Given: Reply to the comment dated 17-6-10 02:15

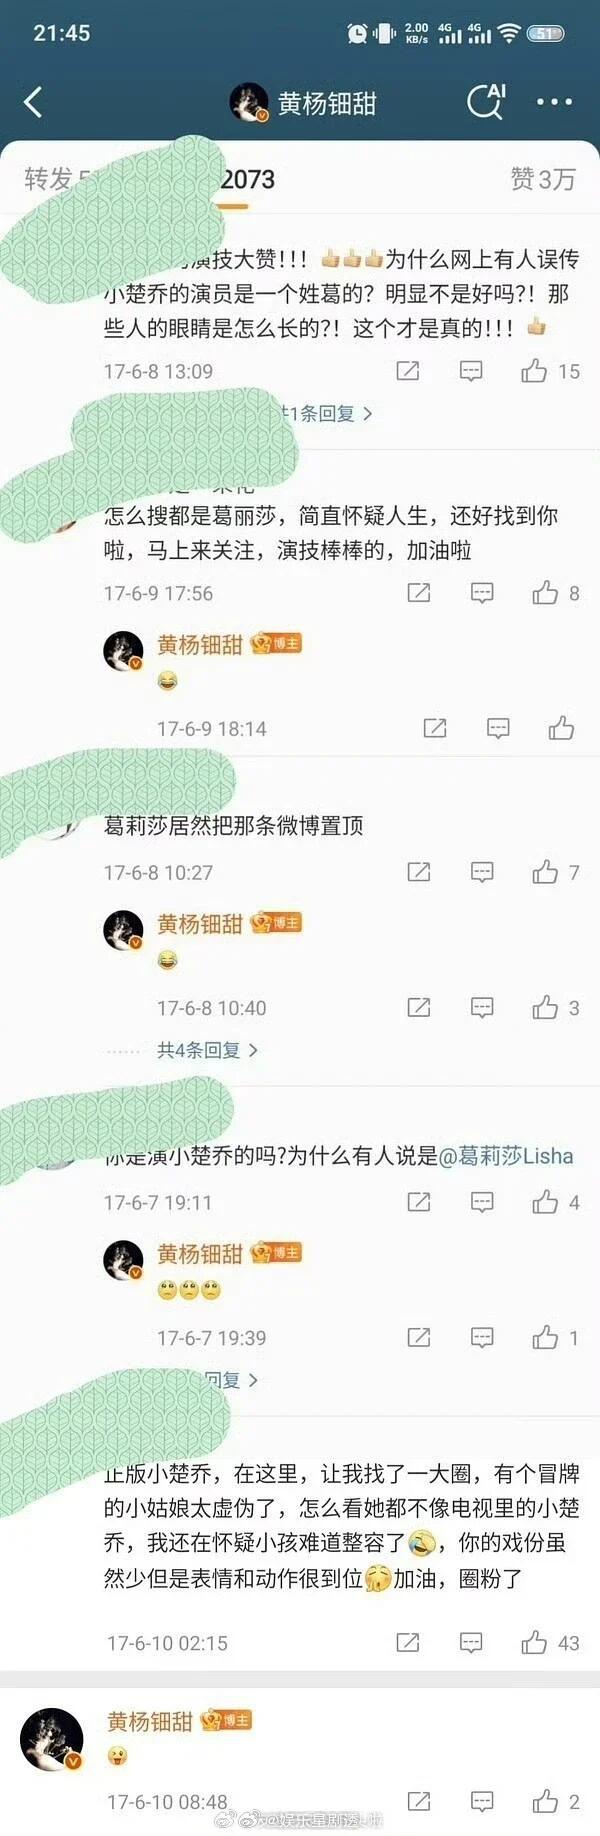Looking at the screenshot, I should (x=471, y=1642).
